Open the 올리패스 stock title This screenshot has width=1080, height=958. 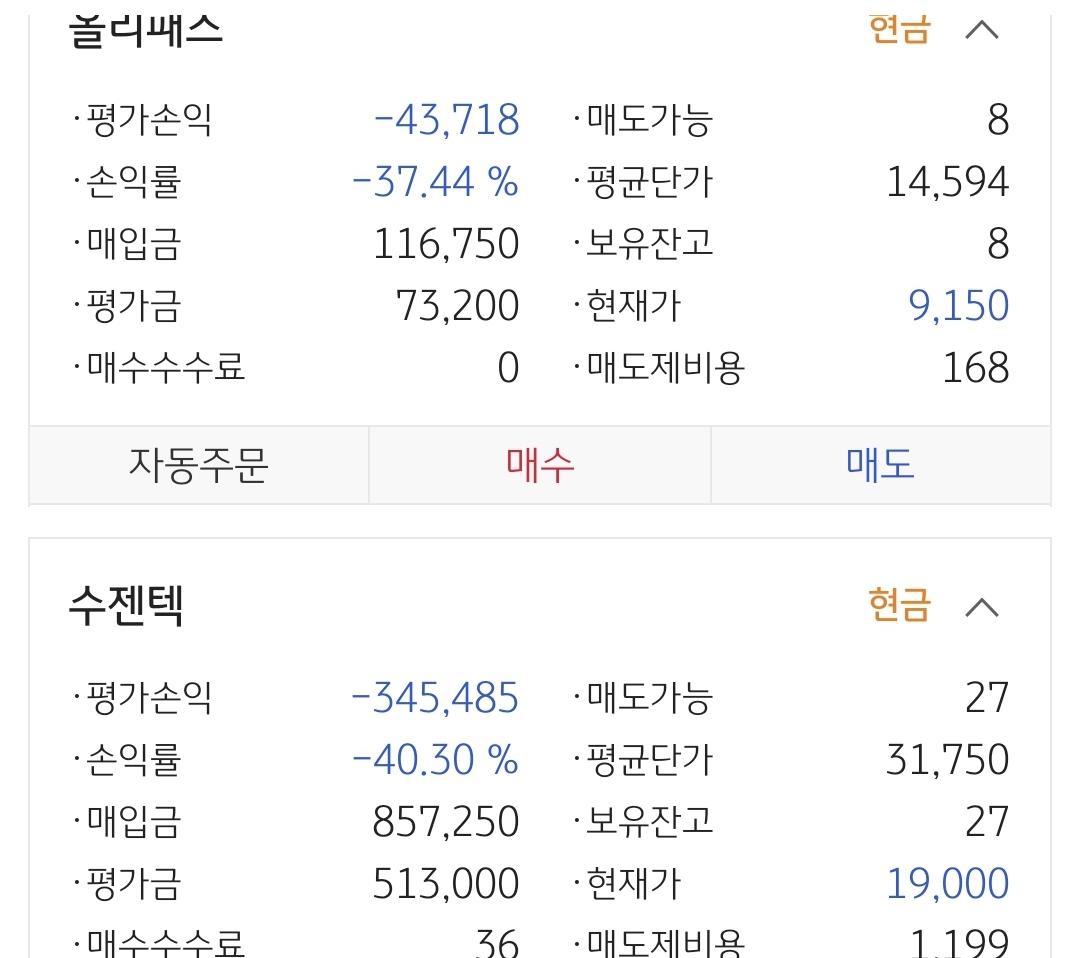pyautogui.click(x=146, y=30)
